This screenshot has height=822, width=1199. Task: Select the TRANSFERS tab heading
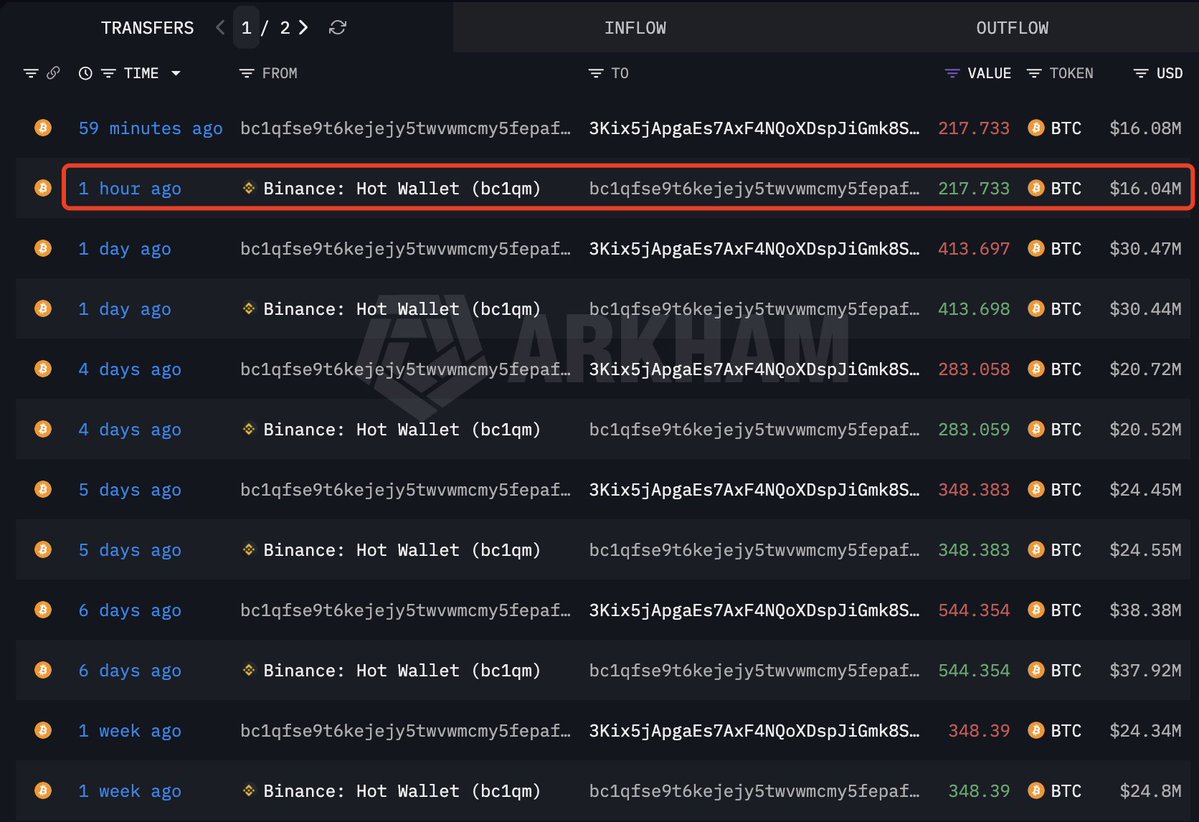pyautogui.click(x=148, y=28)
